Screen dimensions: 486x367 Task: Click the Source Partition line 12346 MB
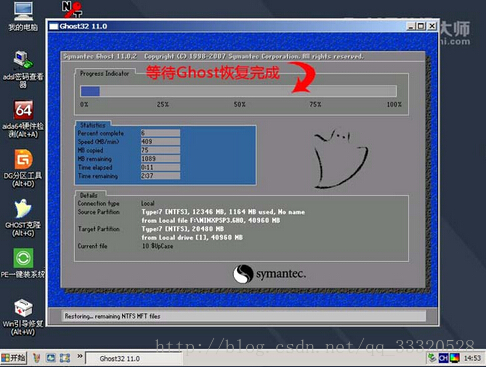pos(223,212)
